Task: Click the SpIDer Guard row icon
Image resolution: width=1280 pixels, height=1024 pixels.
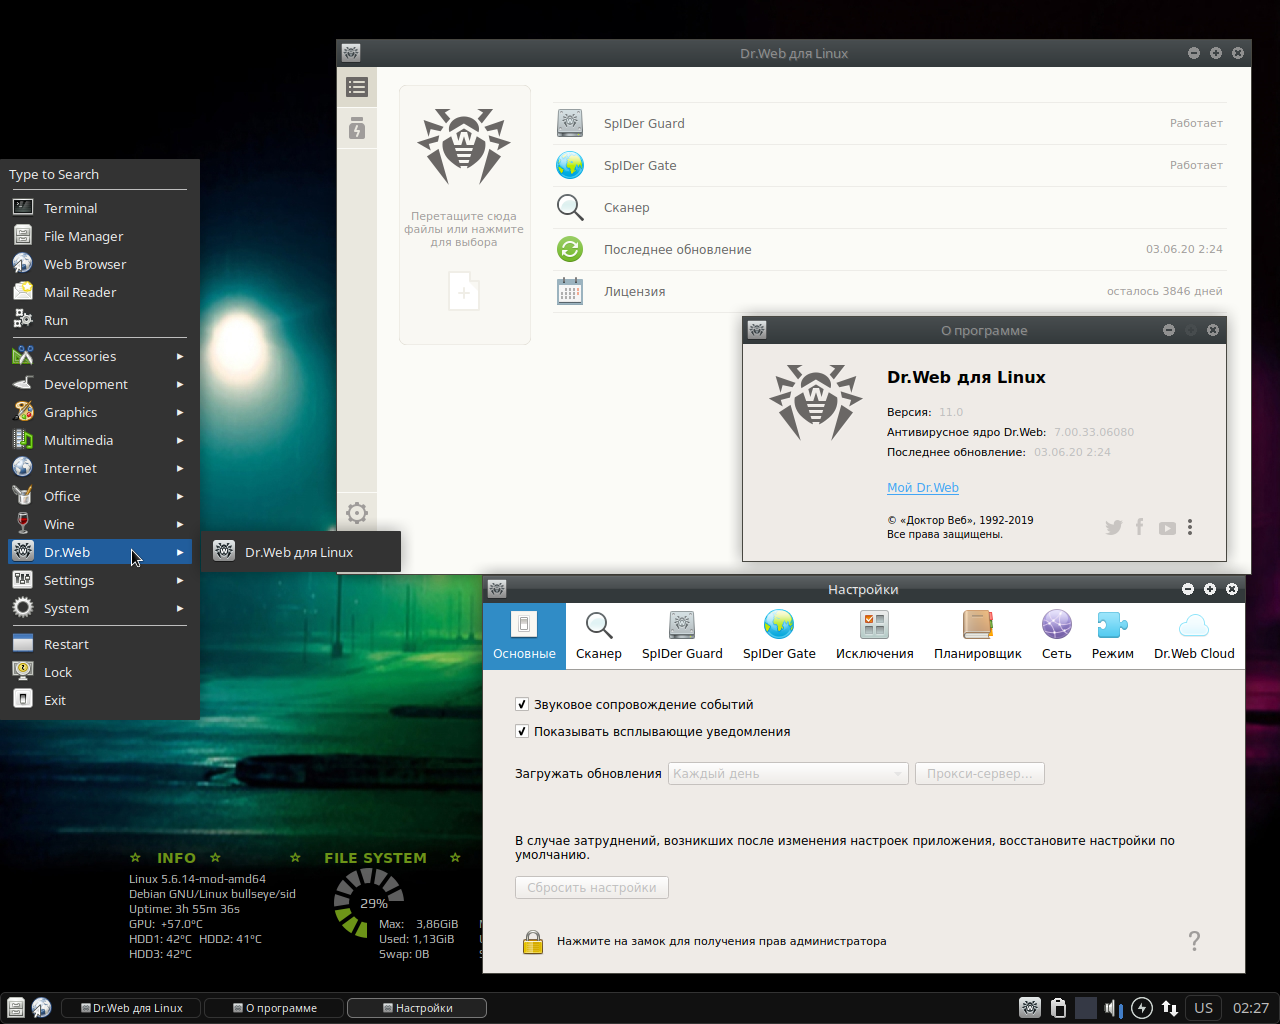Action: [570, 123]
